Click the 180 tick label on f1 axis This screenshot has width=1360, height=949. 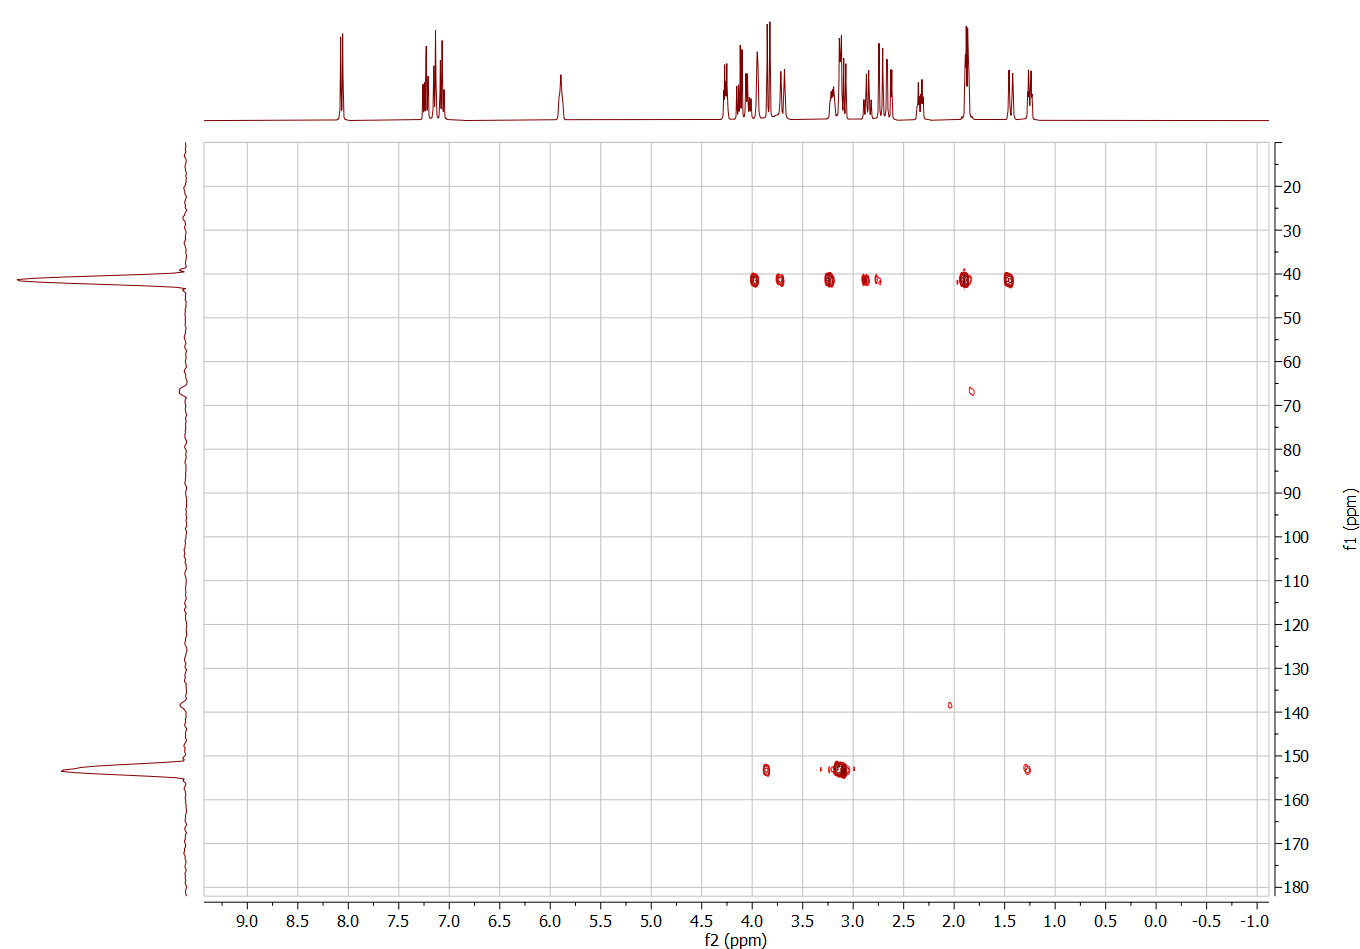1296,887
